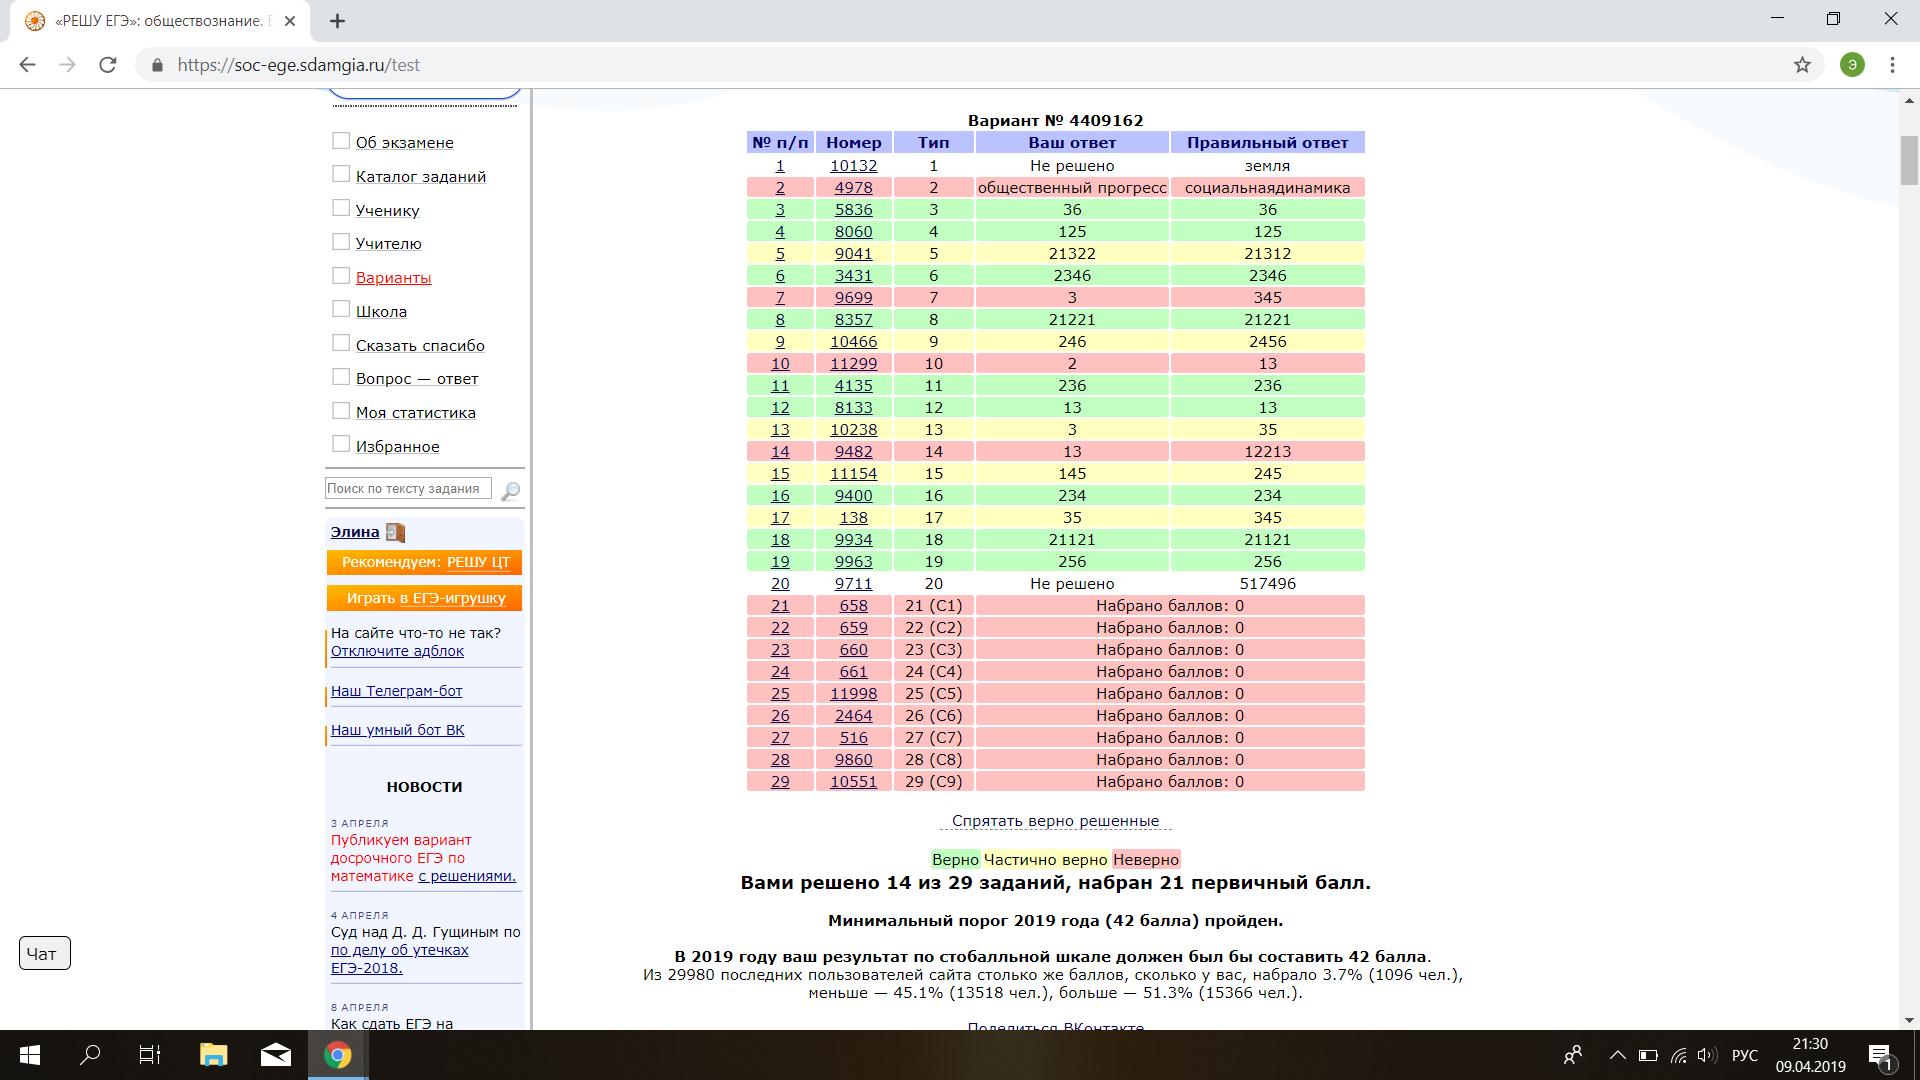This screenshot has height=1080, width=1920.
Task: View site security lock info
Action: point(156,65)
